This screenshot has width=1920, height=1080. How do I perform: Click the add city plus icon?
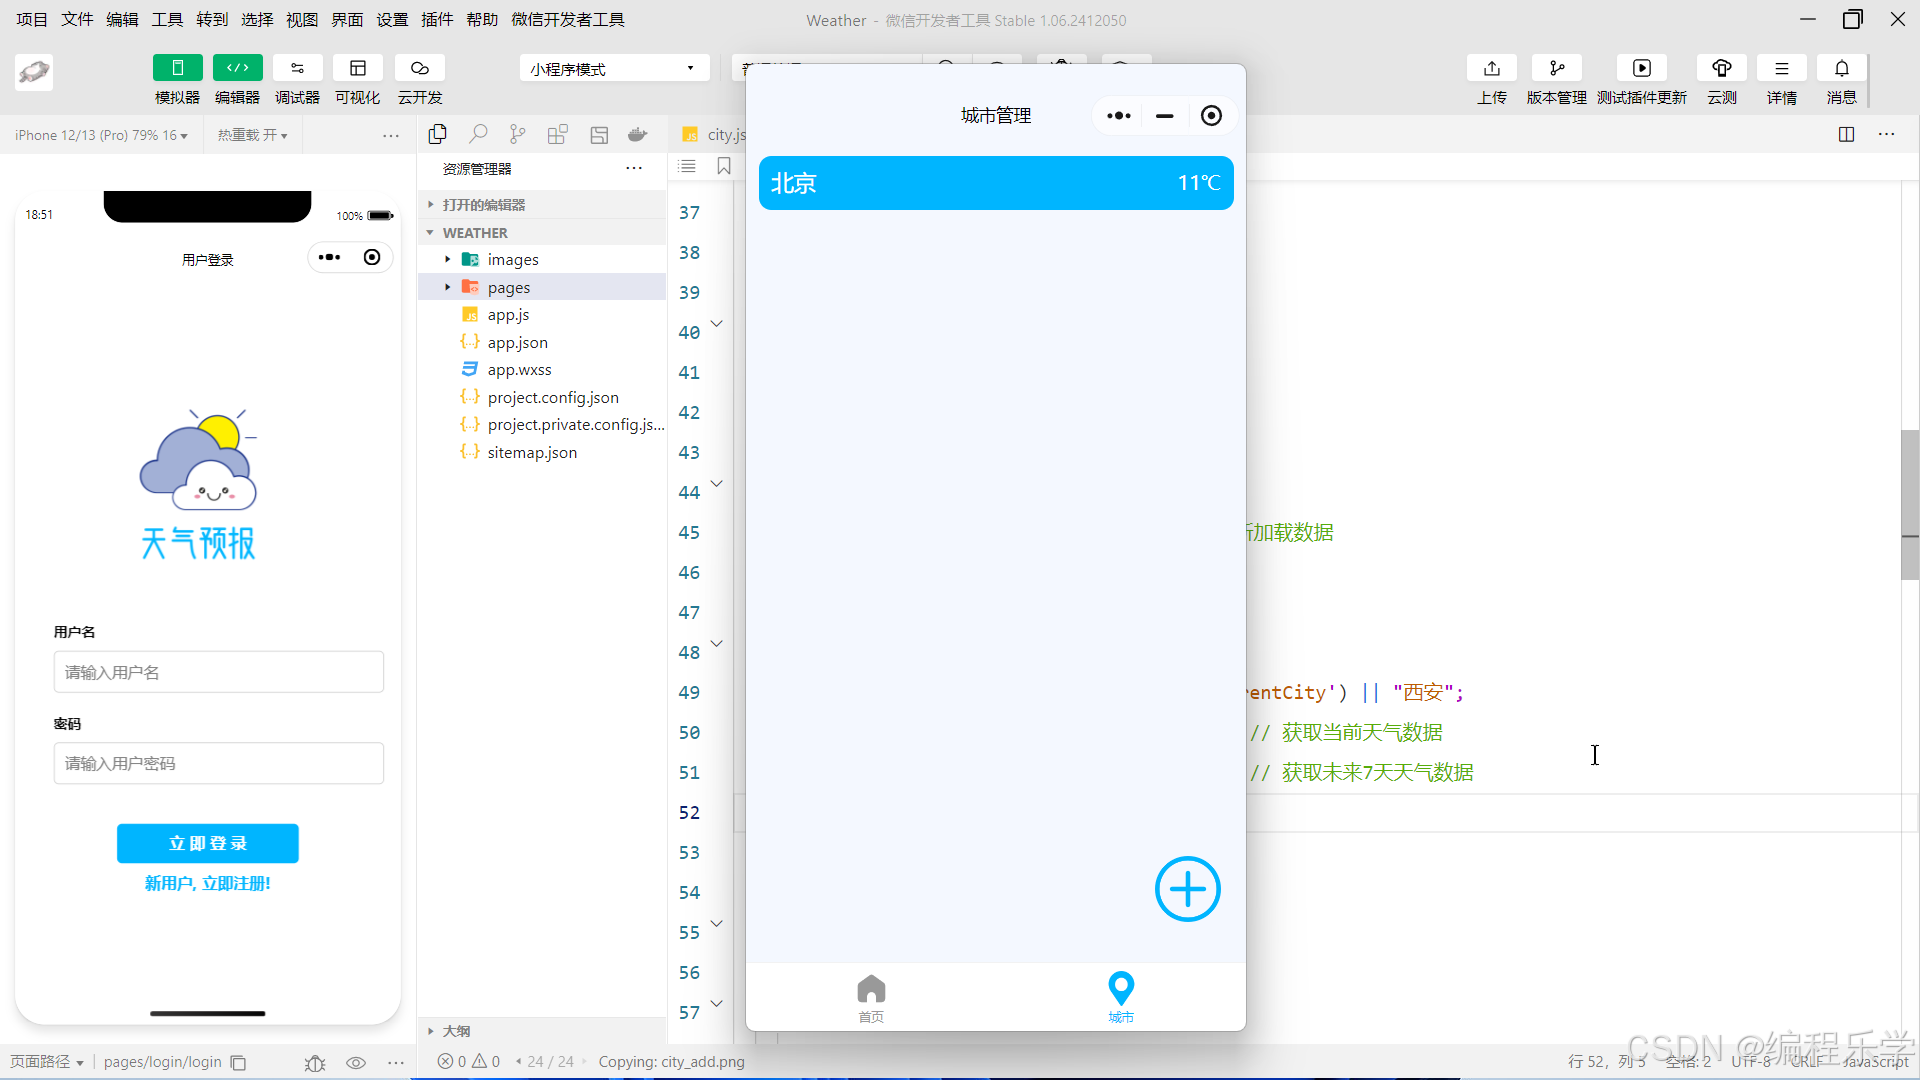[1187, 889]
